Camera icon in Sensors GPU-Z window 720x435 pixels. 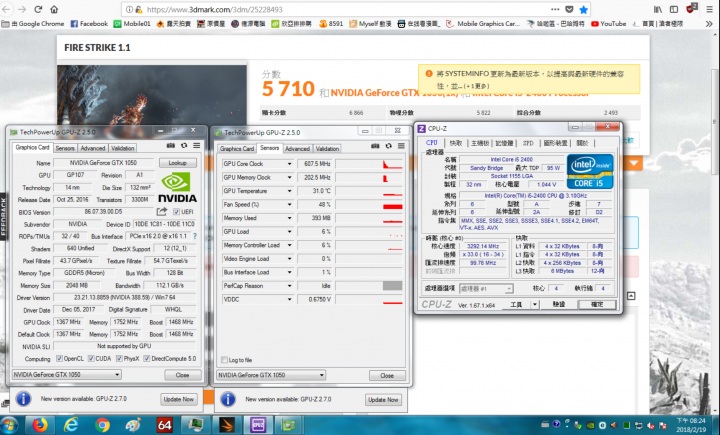(x=375, y=146)
